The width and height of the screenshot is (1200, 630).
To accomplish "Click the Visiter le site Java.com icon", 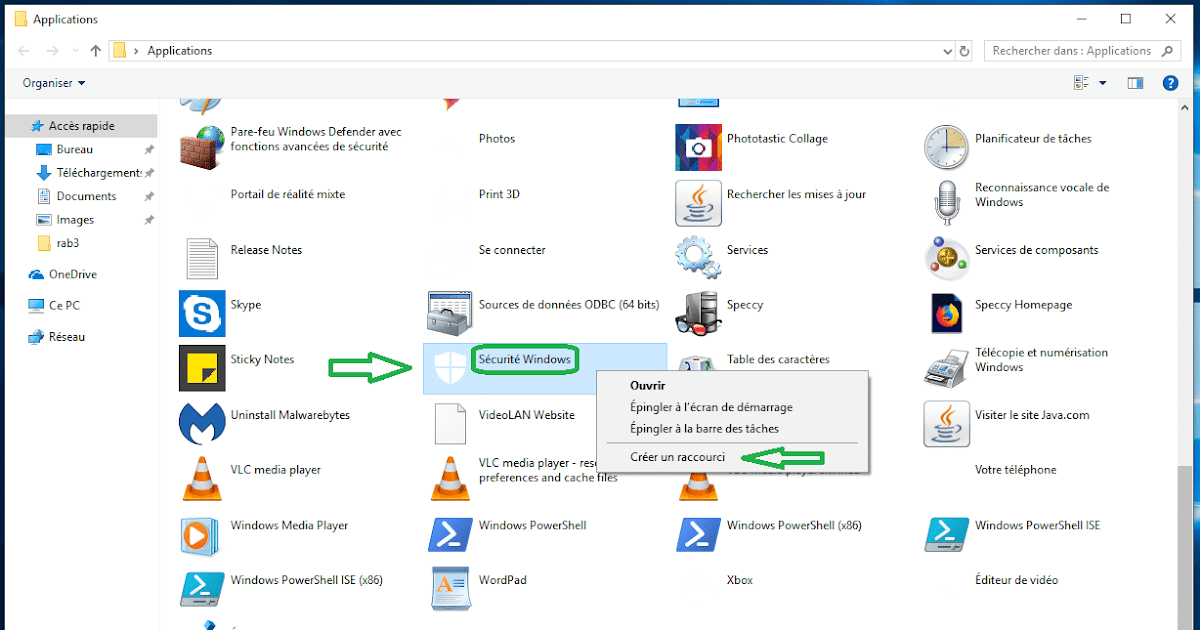I will (x=946, y=423).
